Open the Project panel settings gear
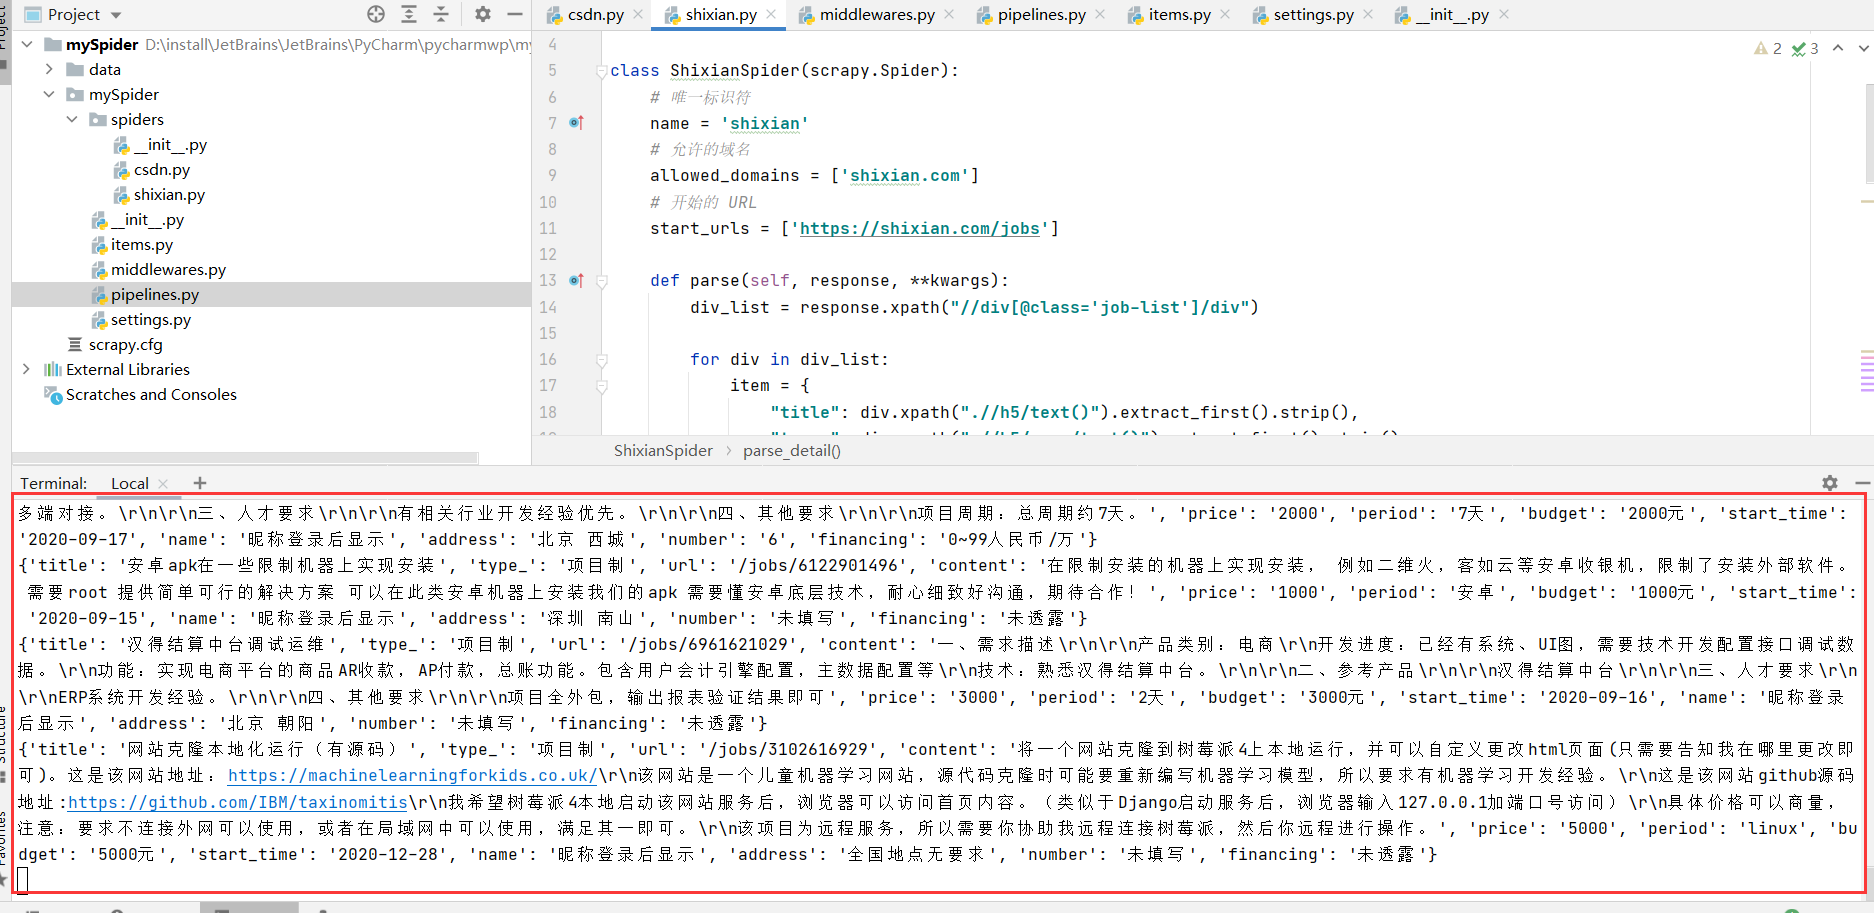 point(481,15)
